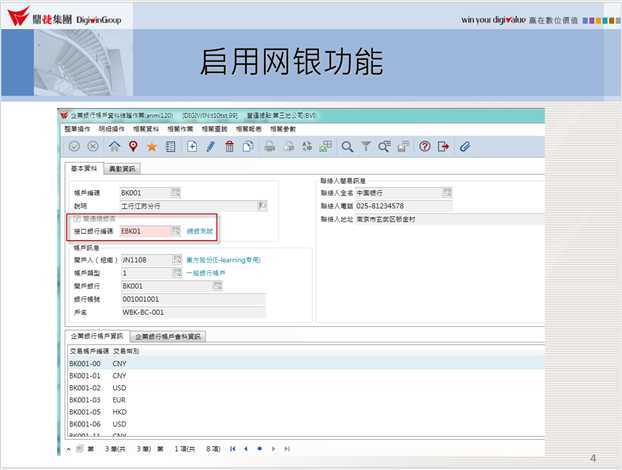Image resolution: width=622 pixels, height=470 pixels.
Task: Open lookup on opening bank BK001 field
Action: [x=217, y=286]
